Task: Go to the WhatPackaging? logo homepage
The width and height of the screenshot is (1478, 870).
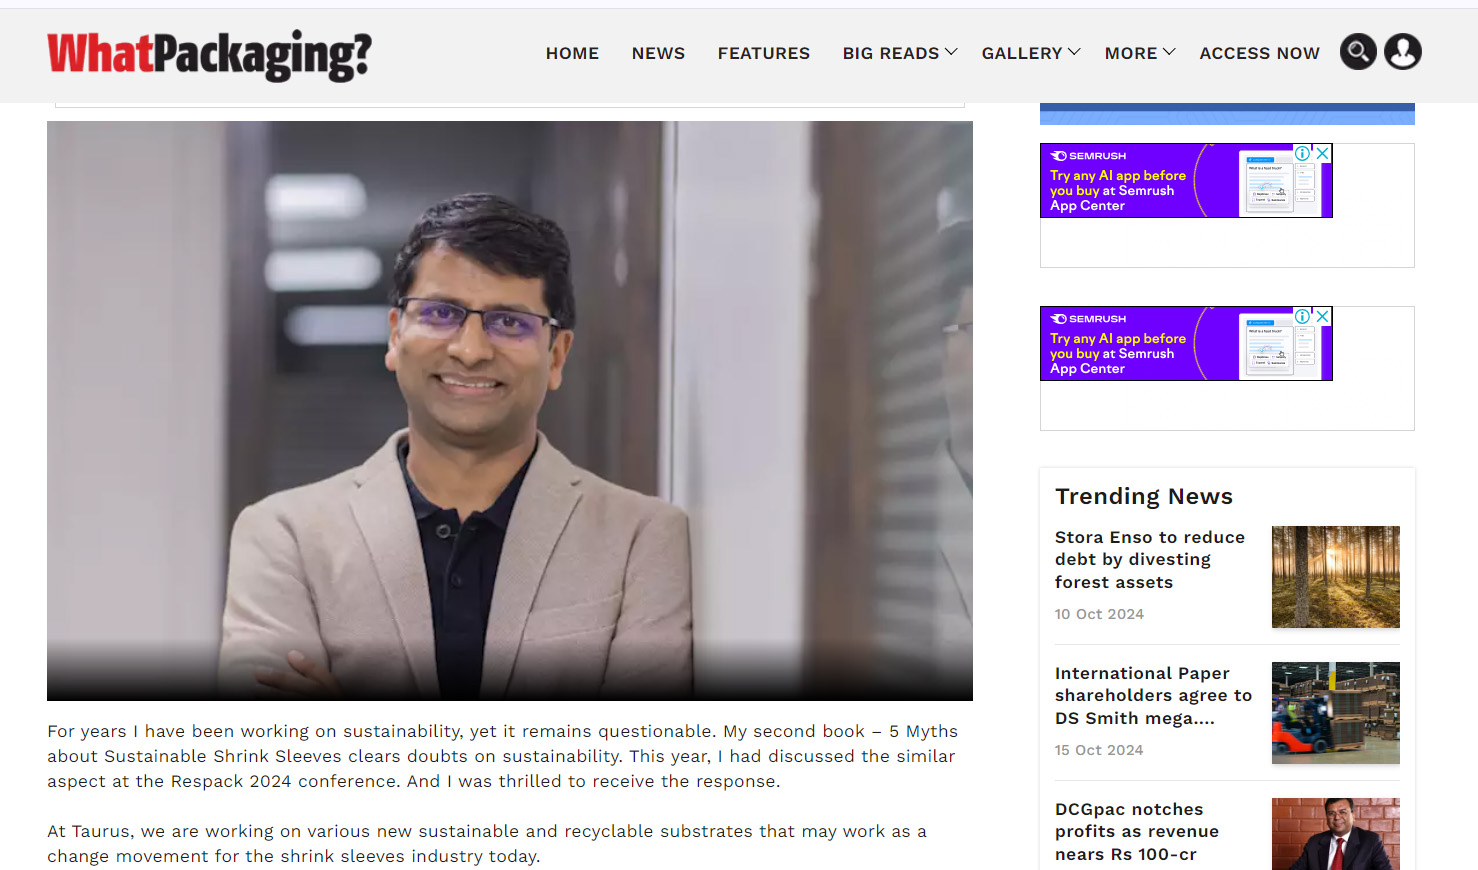Action: click(209, 55)
